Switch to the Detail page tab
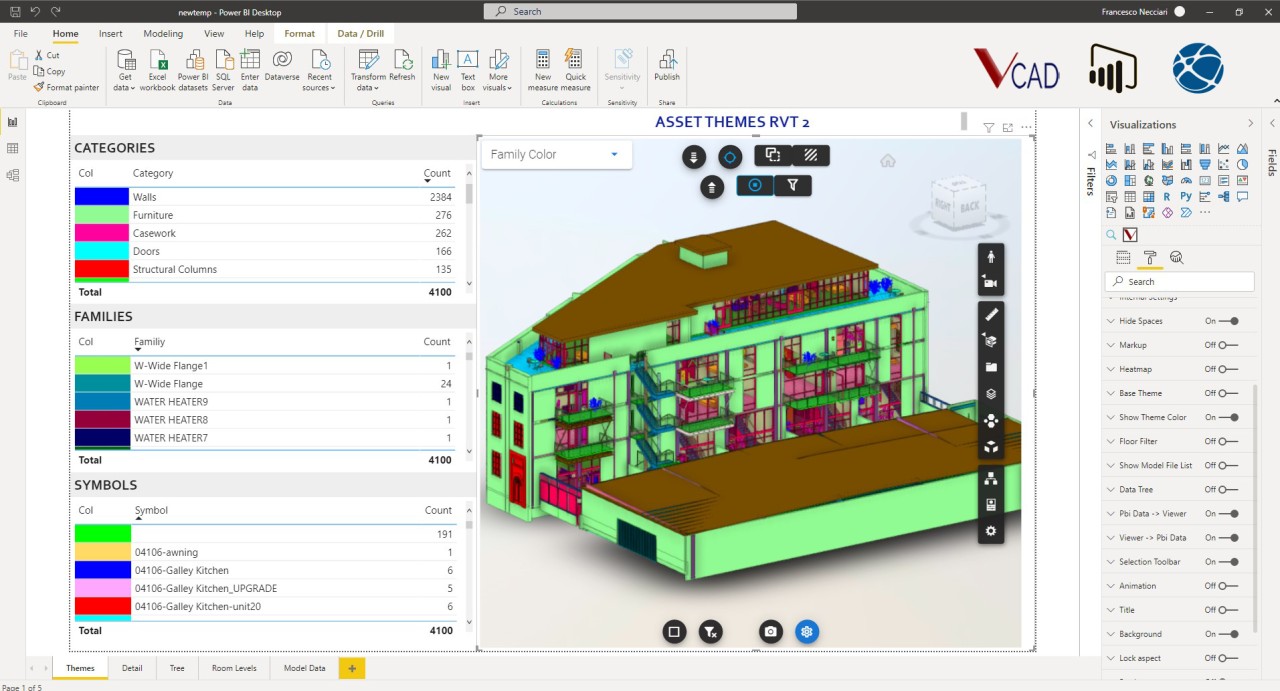 (x=132, y=668)
